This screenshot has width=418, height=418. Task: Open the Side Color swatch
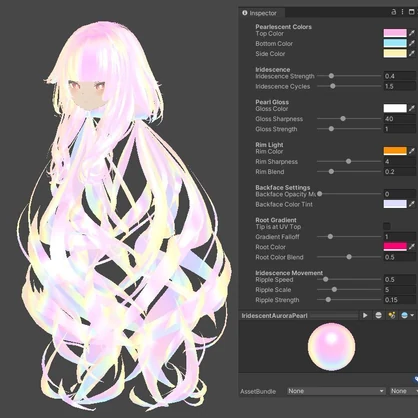click(395, 53)
